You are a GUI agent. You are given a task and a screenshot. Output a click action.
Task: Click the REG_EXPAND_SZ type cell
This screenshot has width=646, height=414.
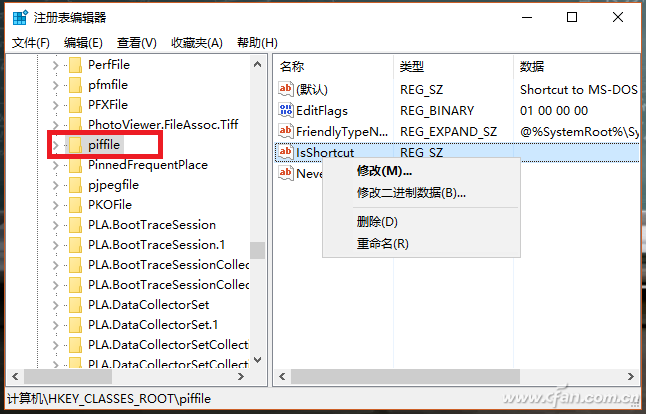[449, 131]
